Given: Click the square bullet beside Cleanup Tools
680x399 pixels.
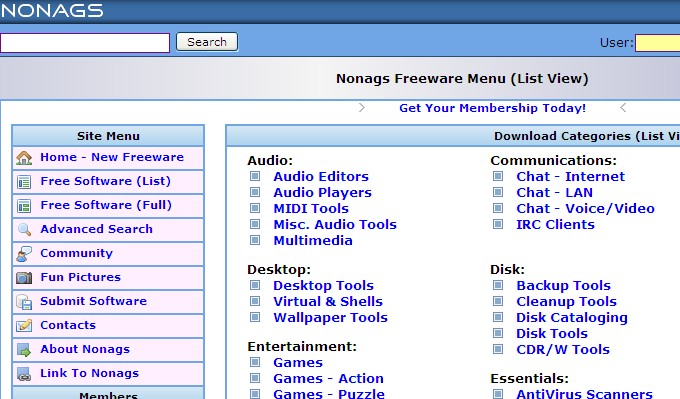Looking at the screenshot, I should pos(498,301).
